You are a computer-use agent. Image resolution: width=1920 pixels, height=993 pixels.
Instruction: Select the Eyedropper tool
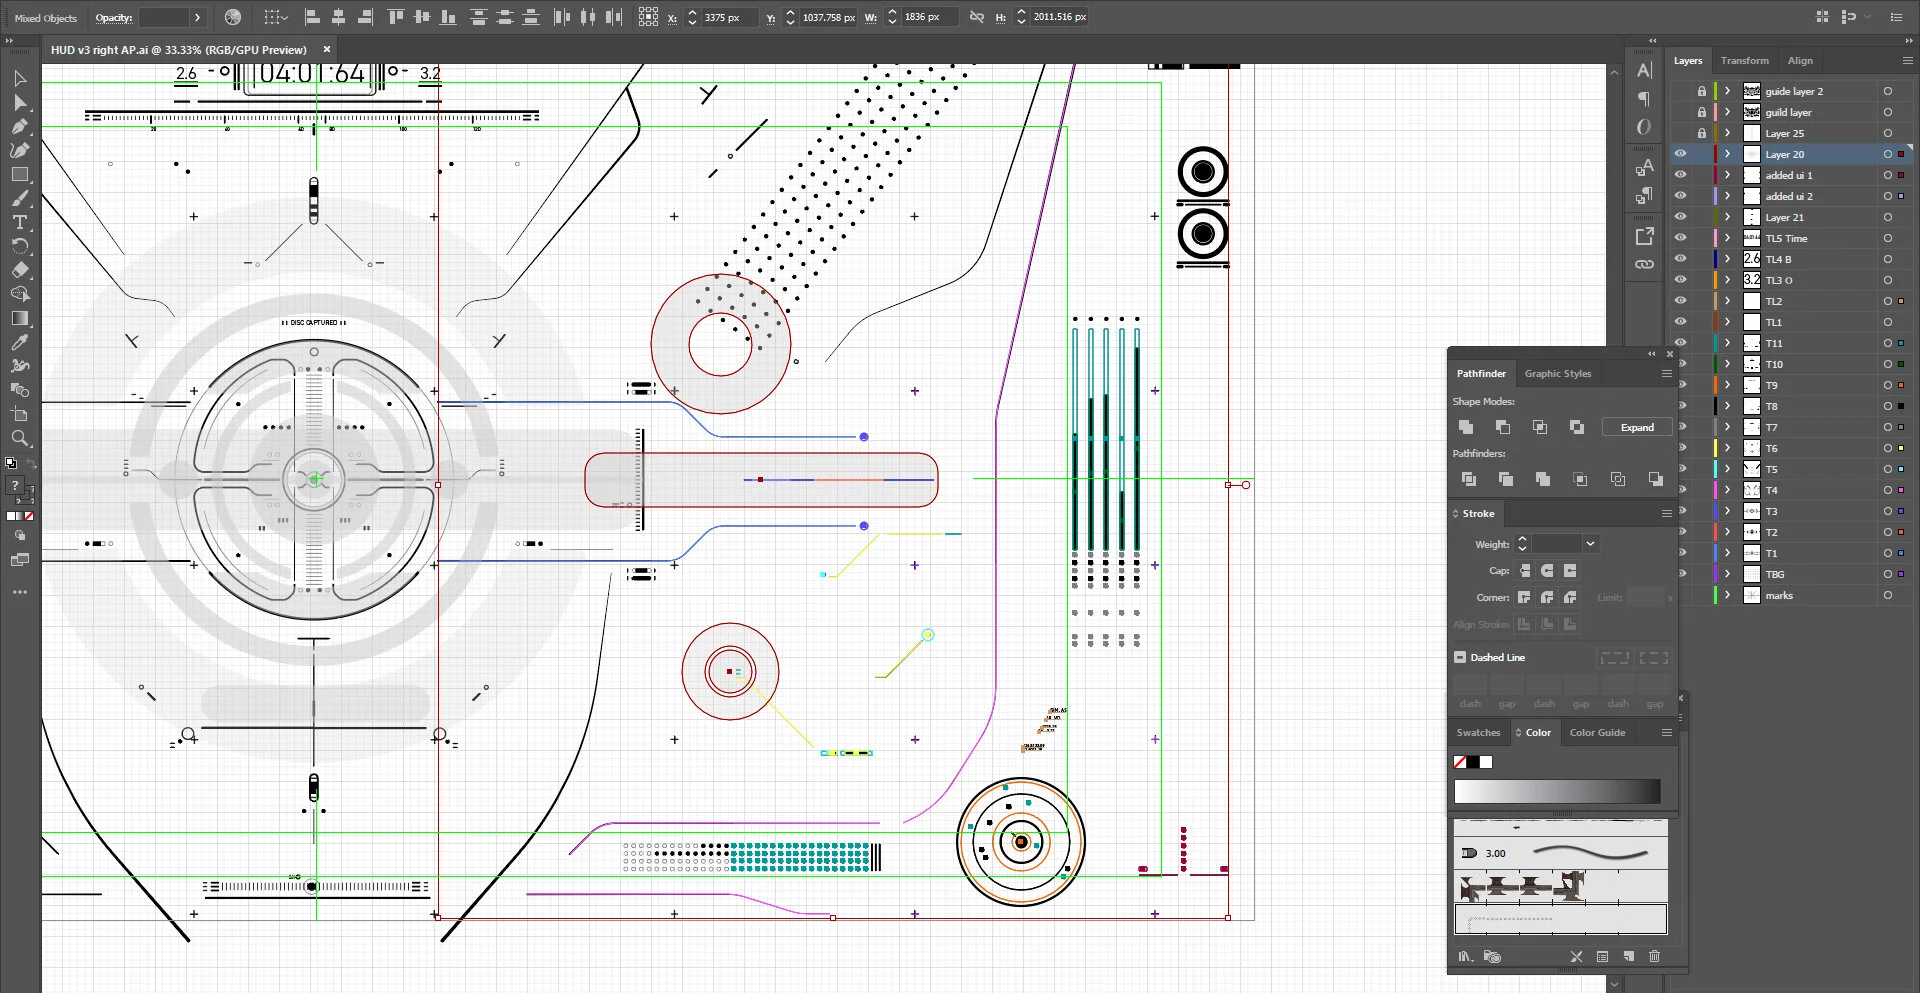pos(20,343)
